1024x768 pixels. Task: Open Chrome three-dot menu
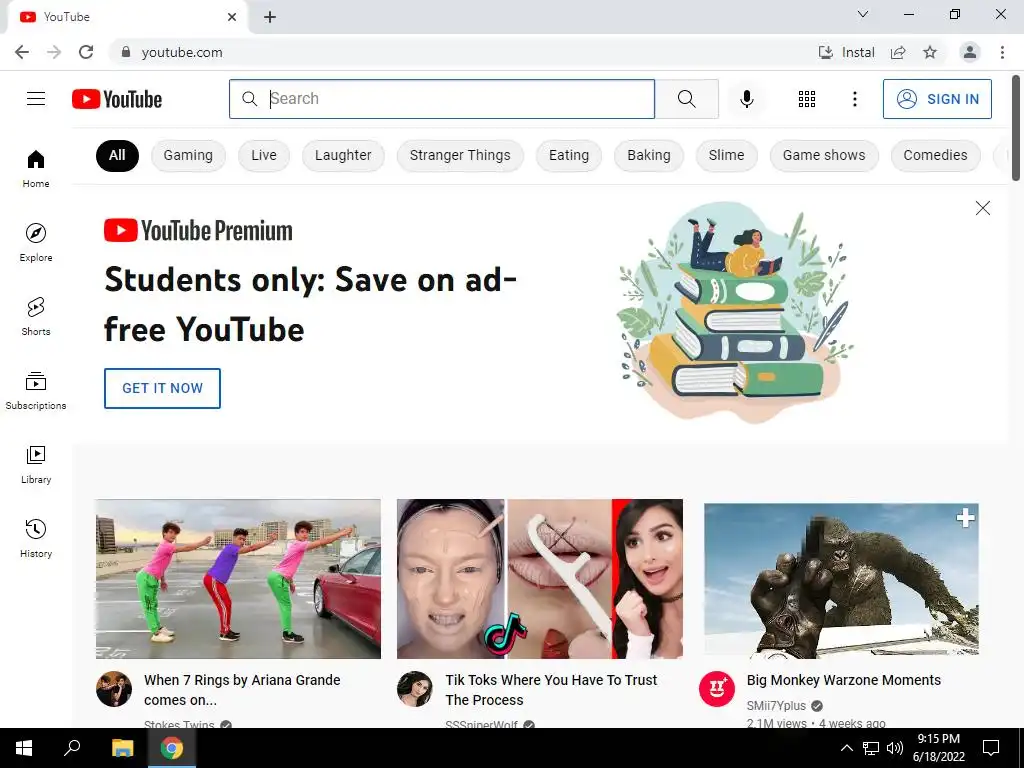click(1002, 52)
